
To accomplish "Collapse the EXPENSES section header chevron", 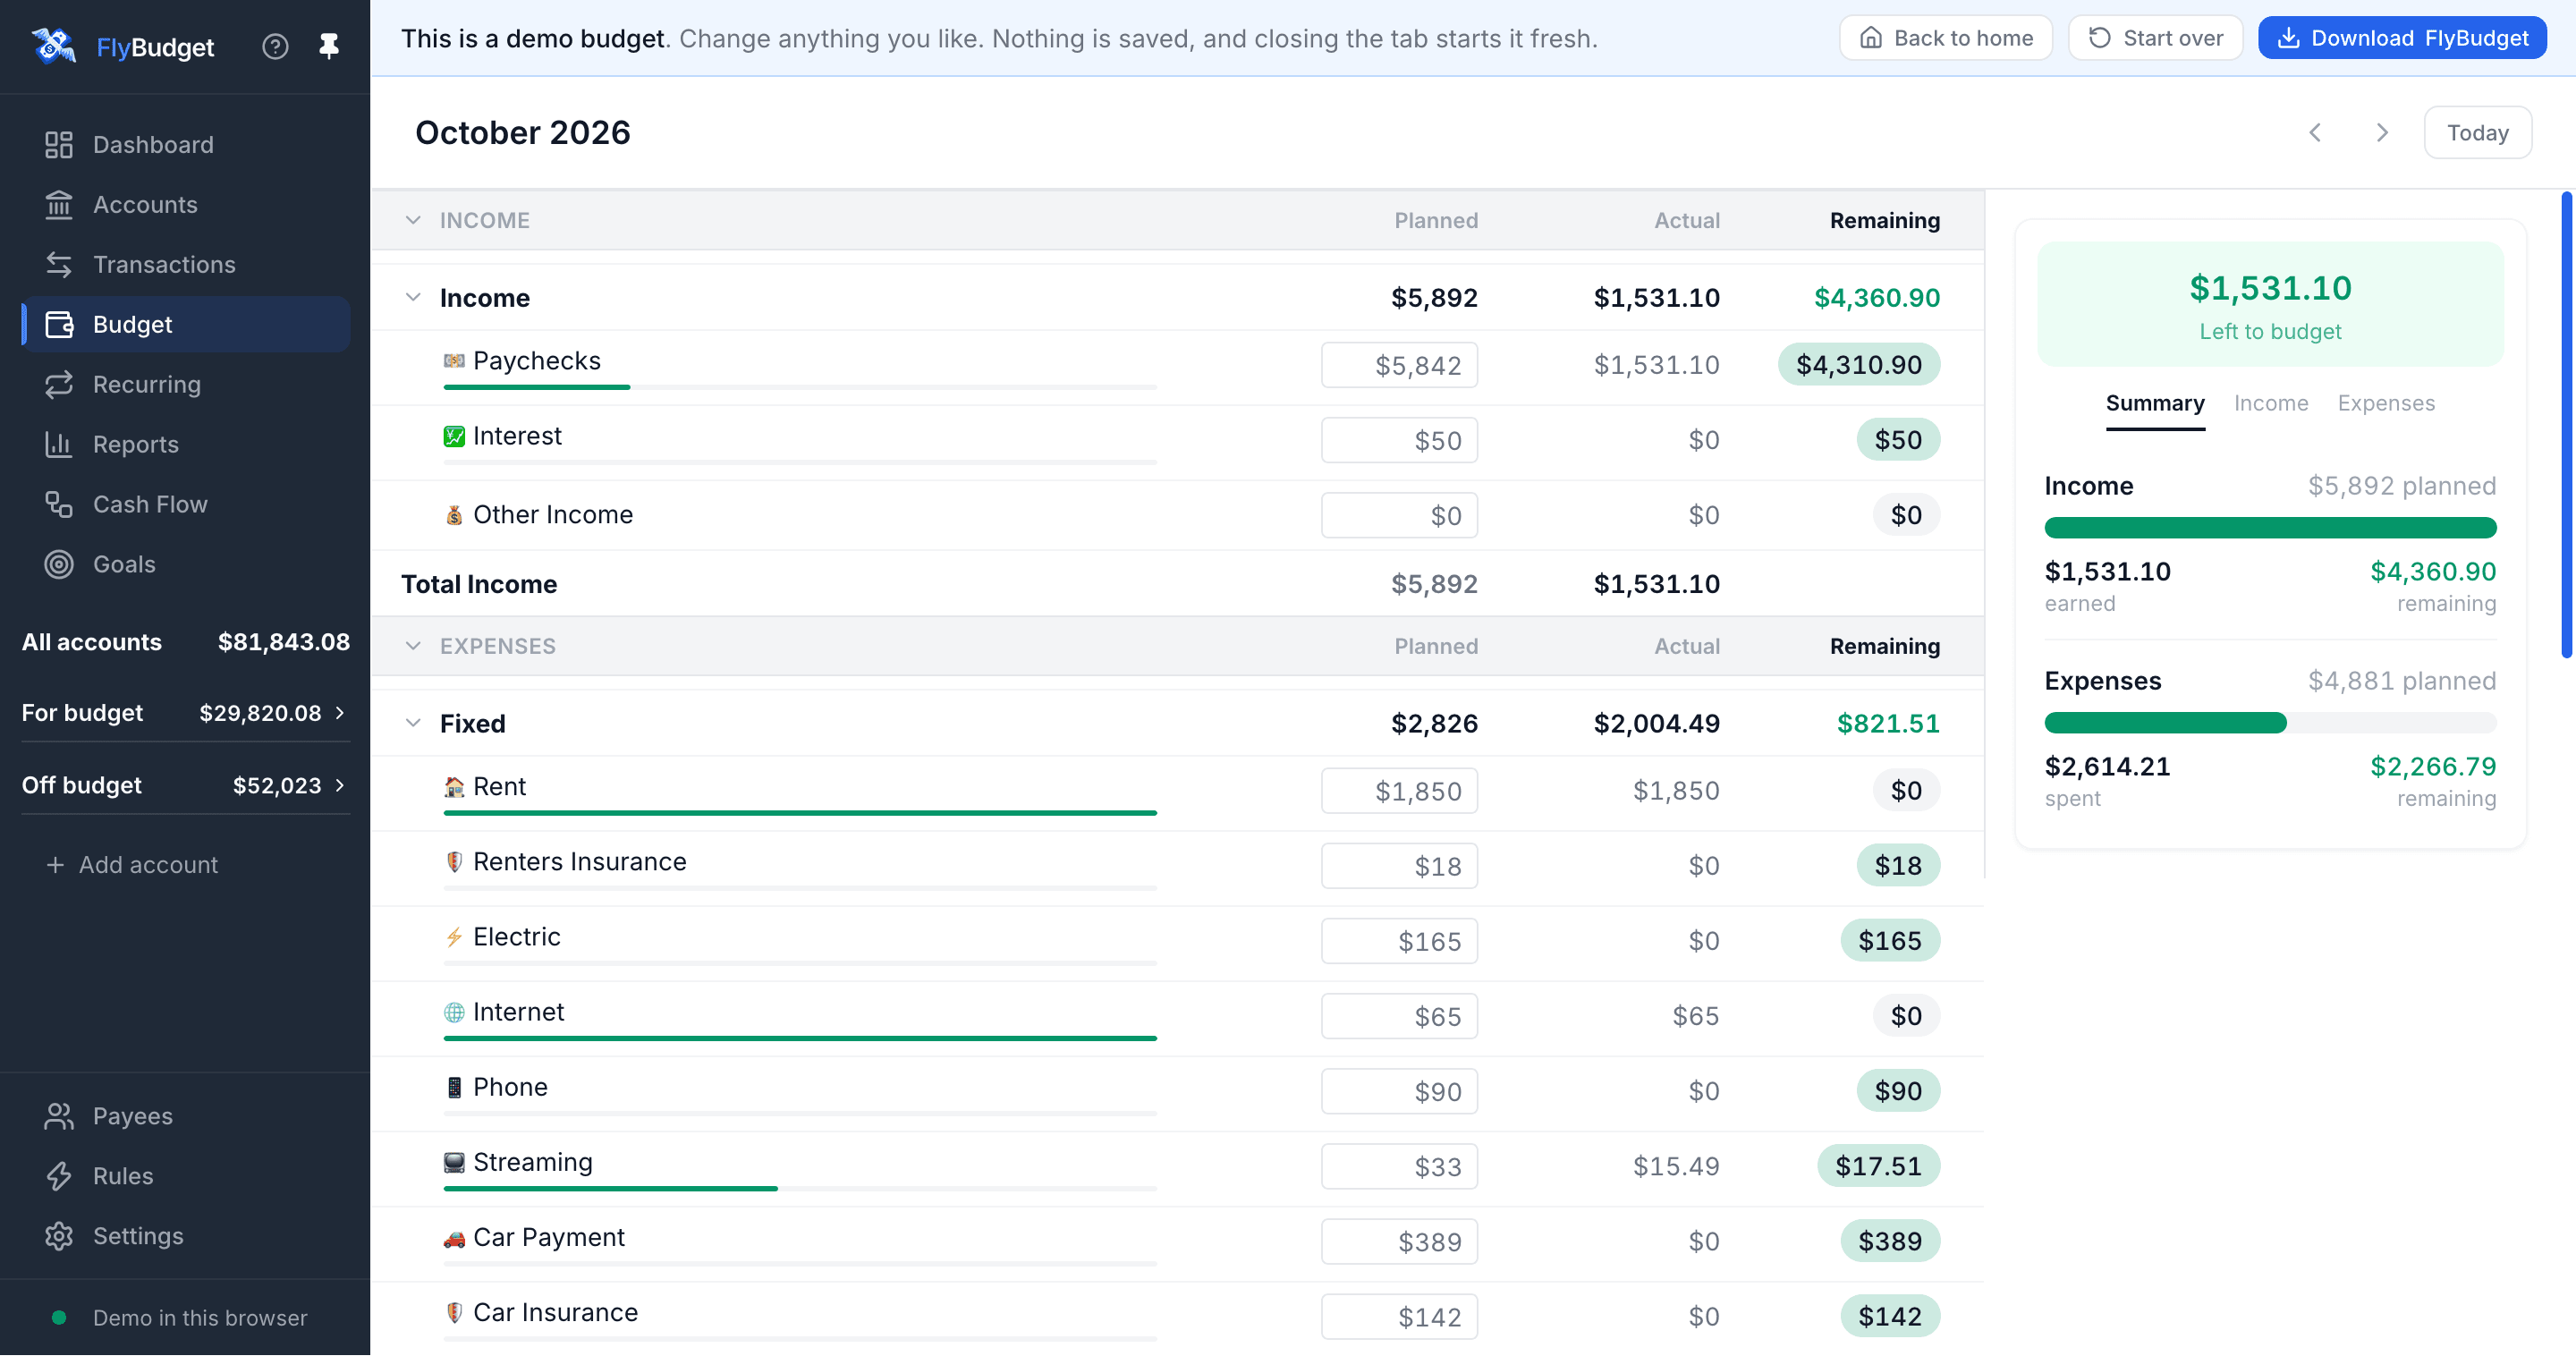I will click(413, 646).
